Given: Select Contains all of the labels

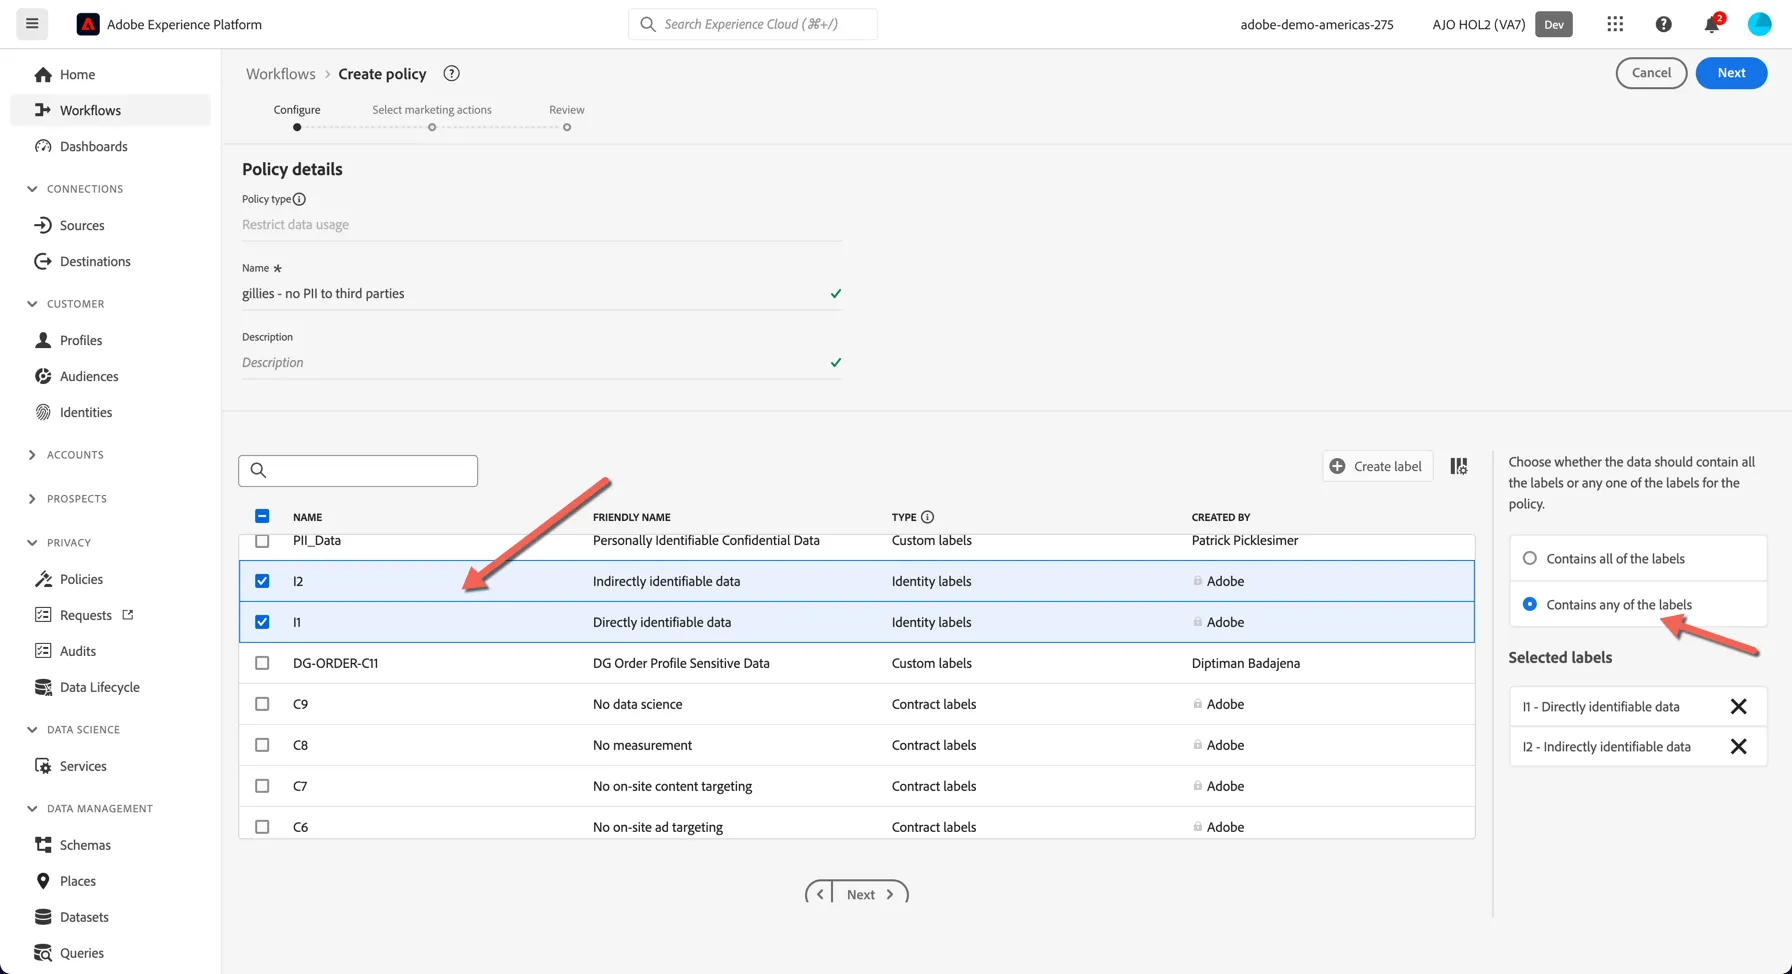Looking at the screenshot, I should (x=1530, y=558).
